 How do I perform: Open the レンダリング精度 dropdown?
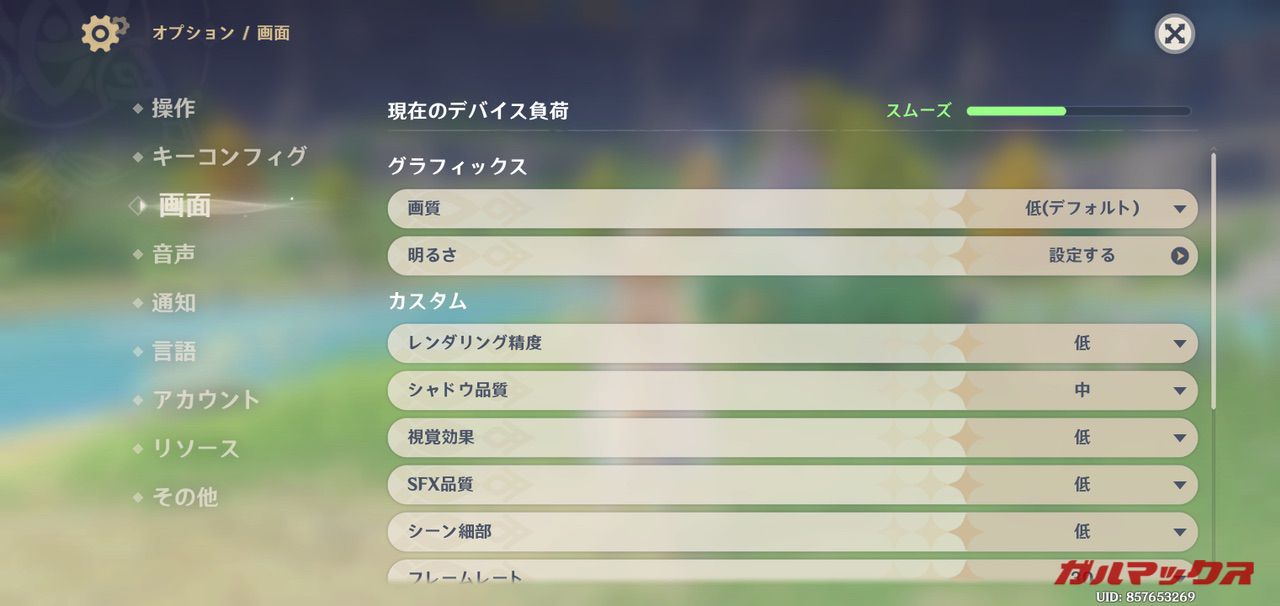coord(1180,344)
